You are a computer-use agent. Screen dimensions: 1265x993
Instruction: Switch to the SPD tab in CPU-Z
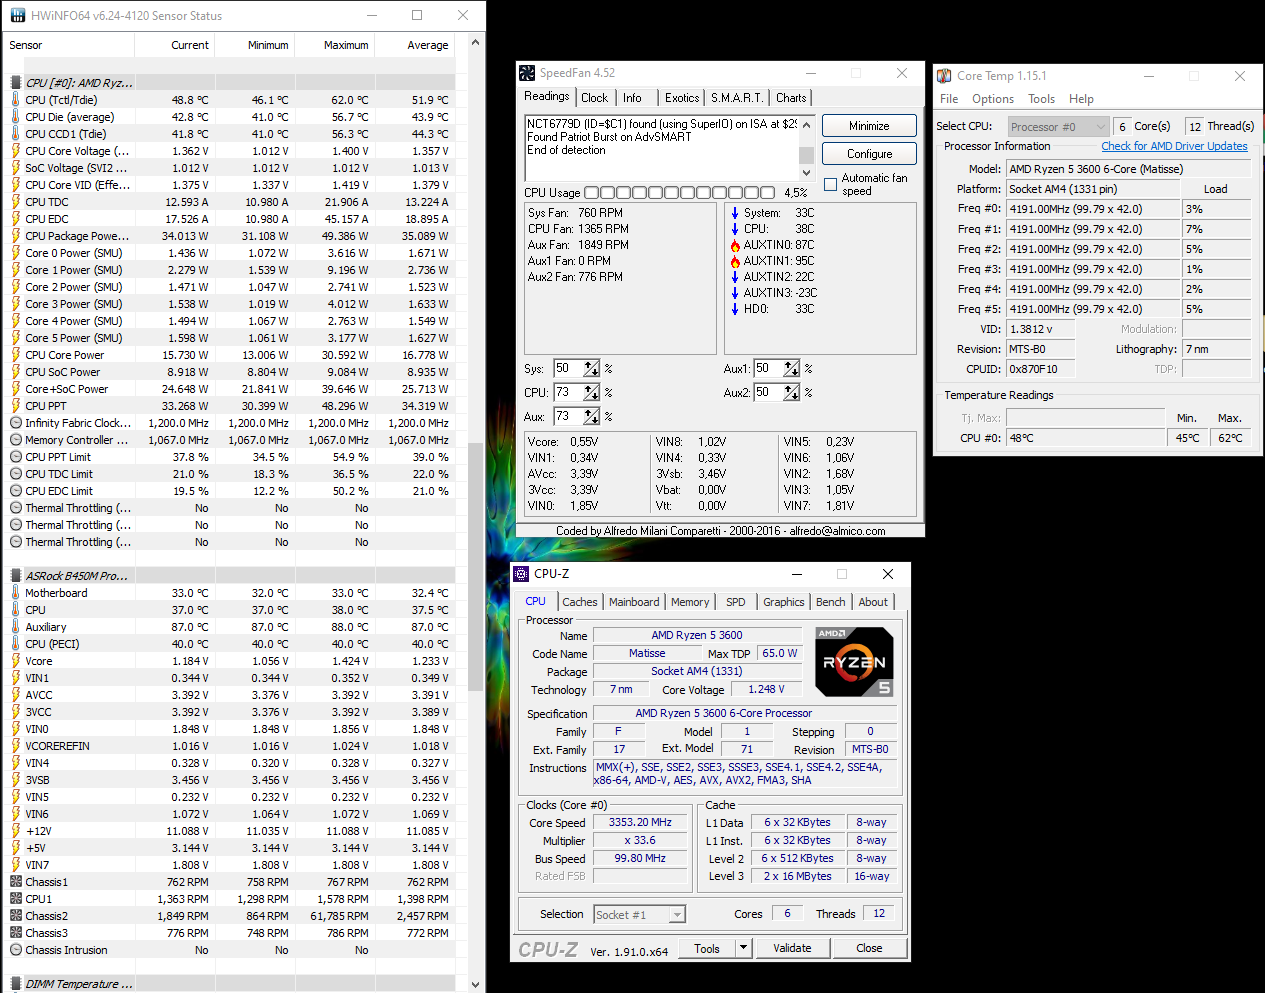[735, 602]
